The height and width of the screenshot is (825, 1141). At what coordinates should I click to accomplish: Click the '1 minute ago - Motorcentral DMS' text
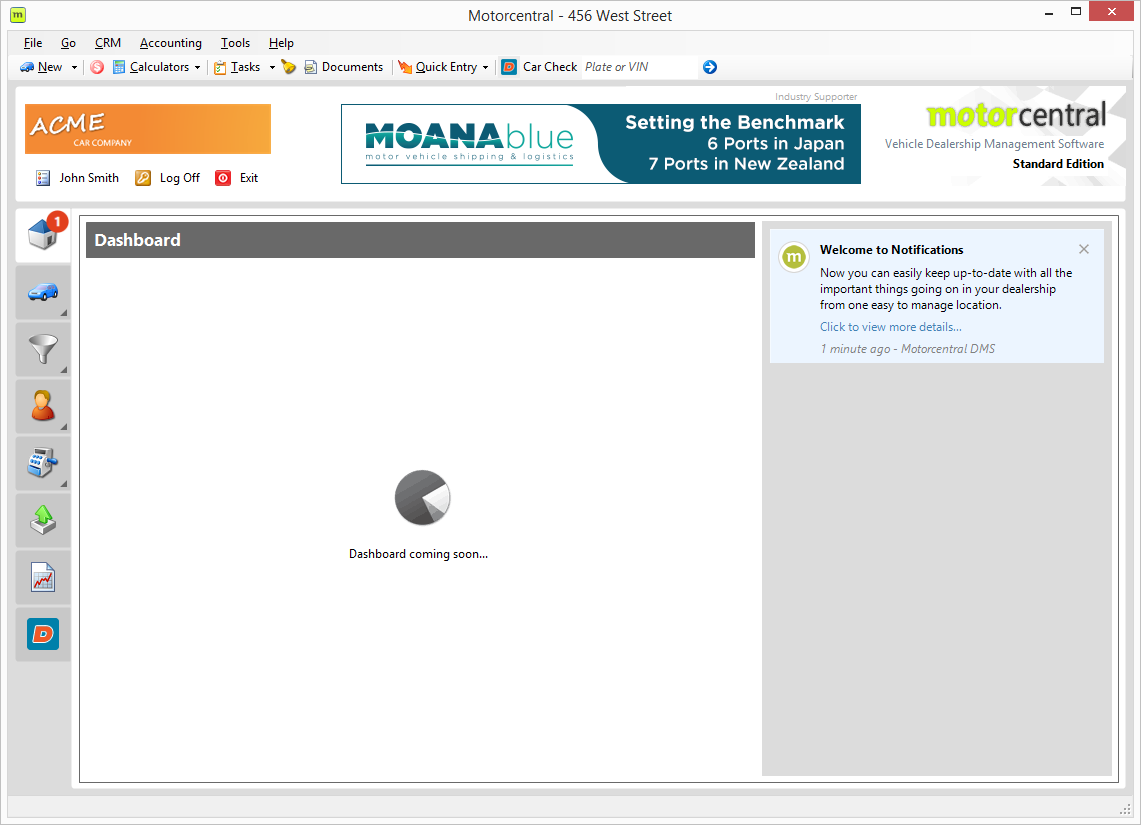(907, 348)
